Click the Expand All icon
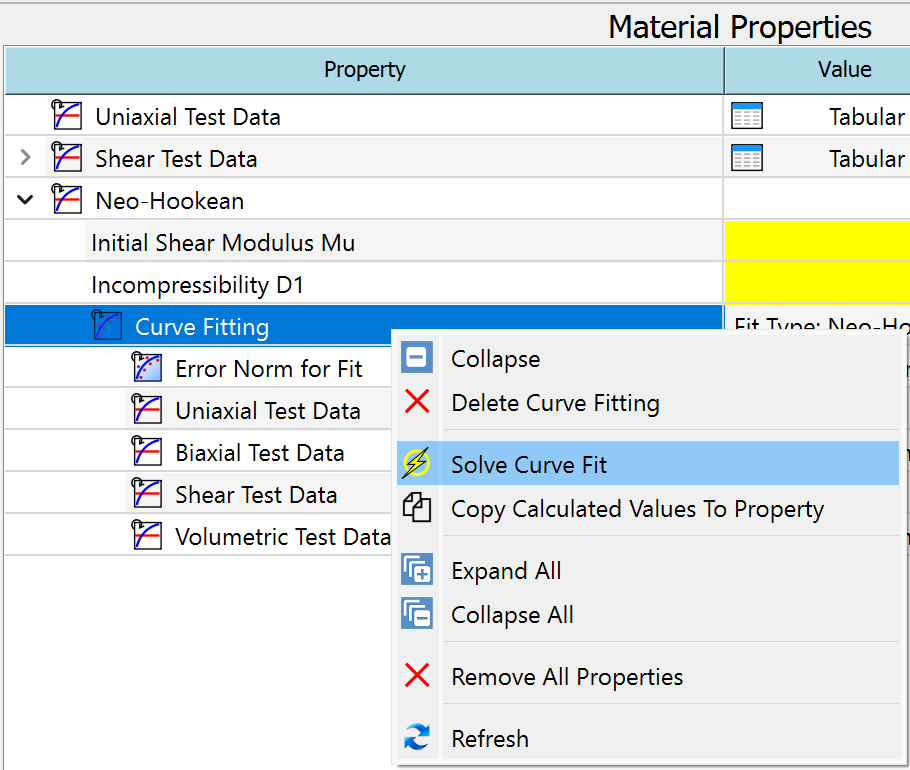 [417, 570]
